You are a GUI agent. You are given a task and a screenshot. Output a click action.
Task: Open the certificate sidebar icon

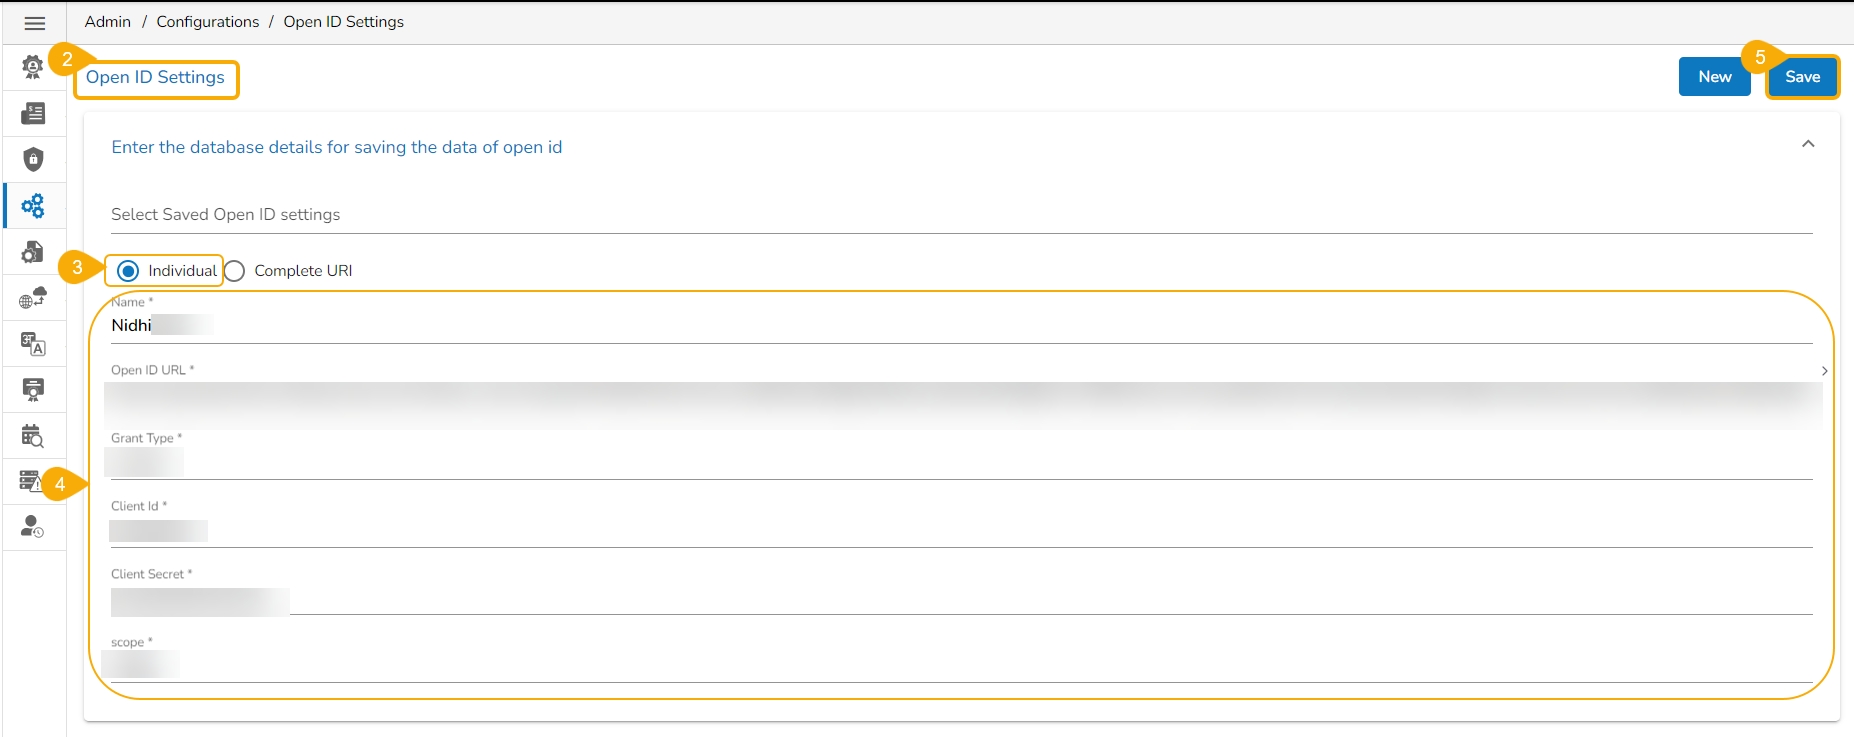(x=34, y=390)
